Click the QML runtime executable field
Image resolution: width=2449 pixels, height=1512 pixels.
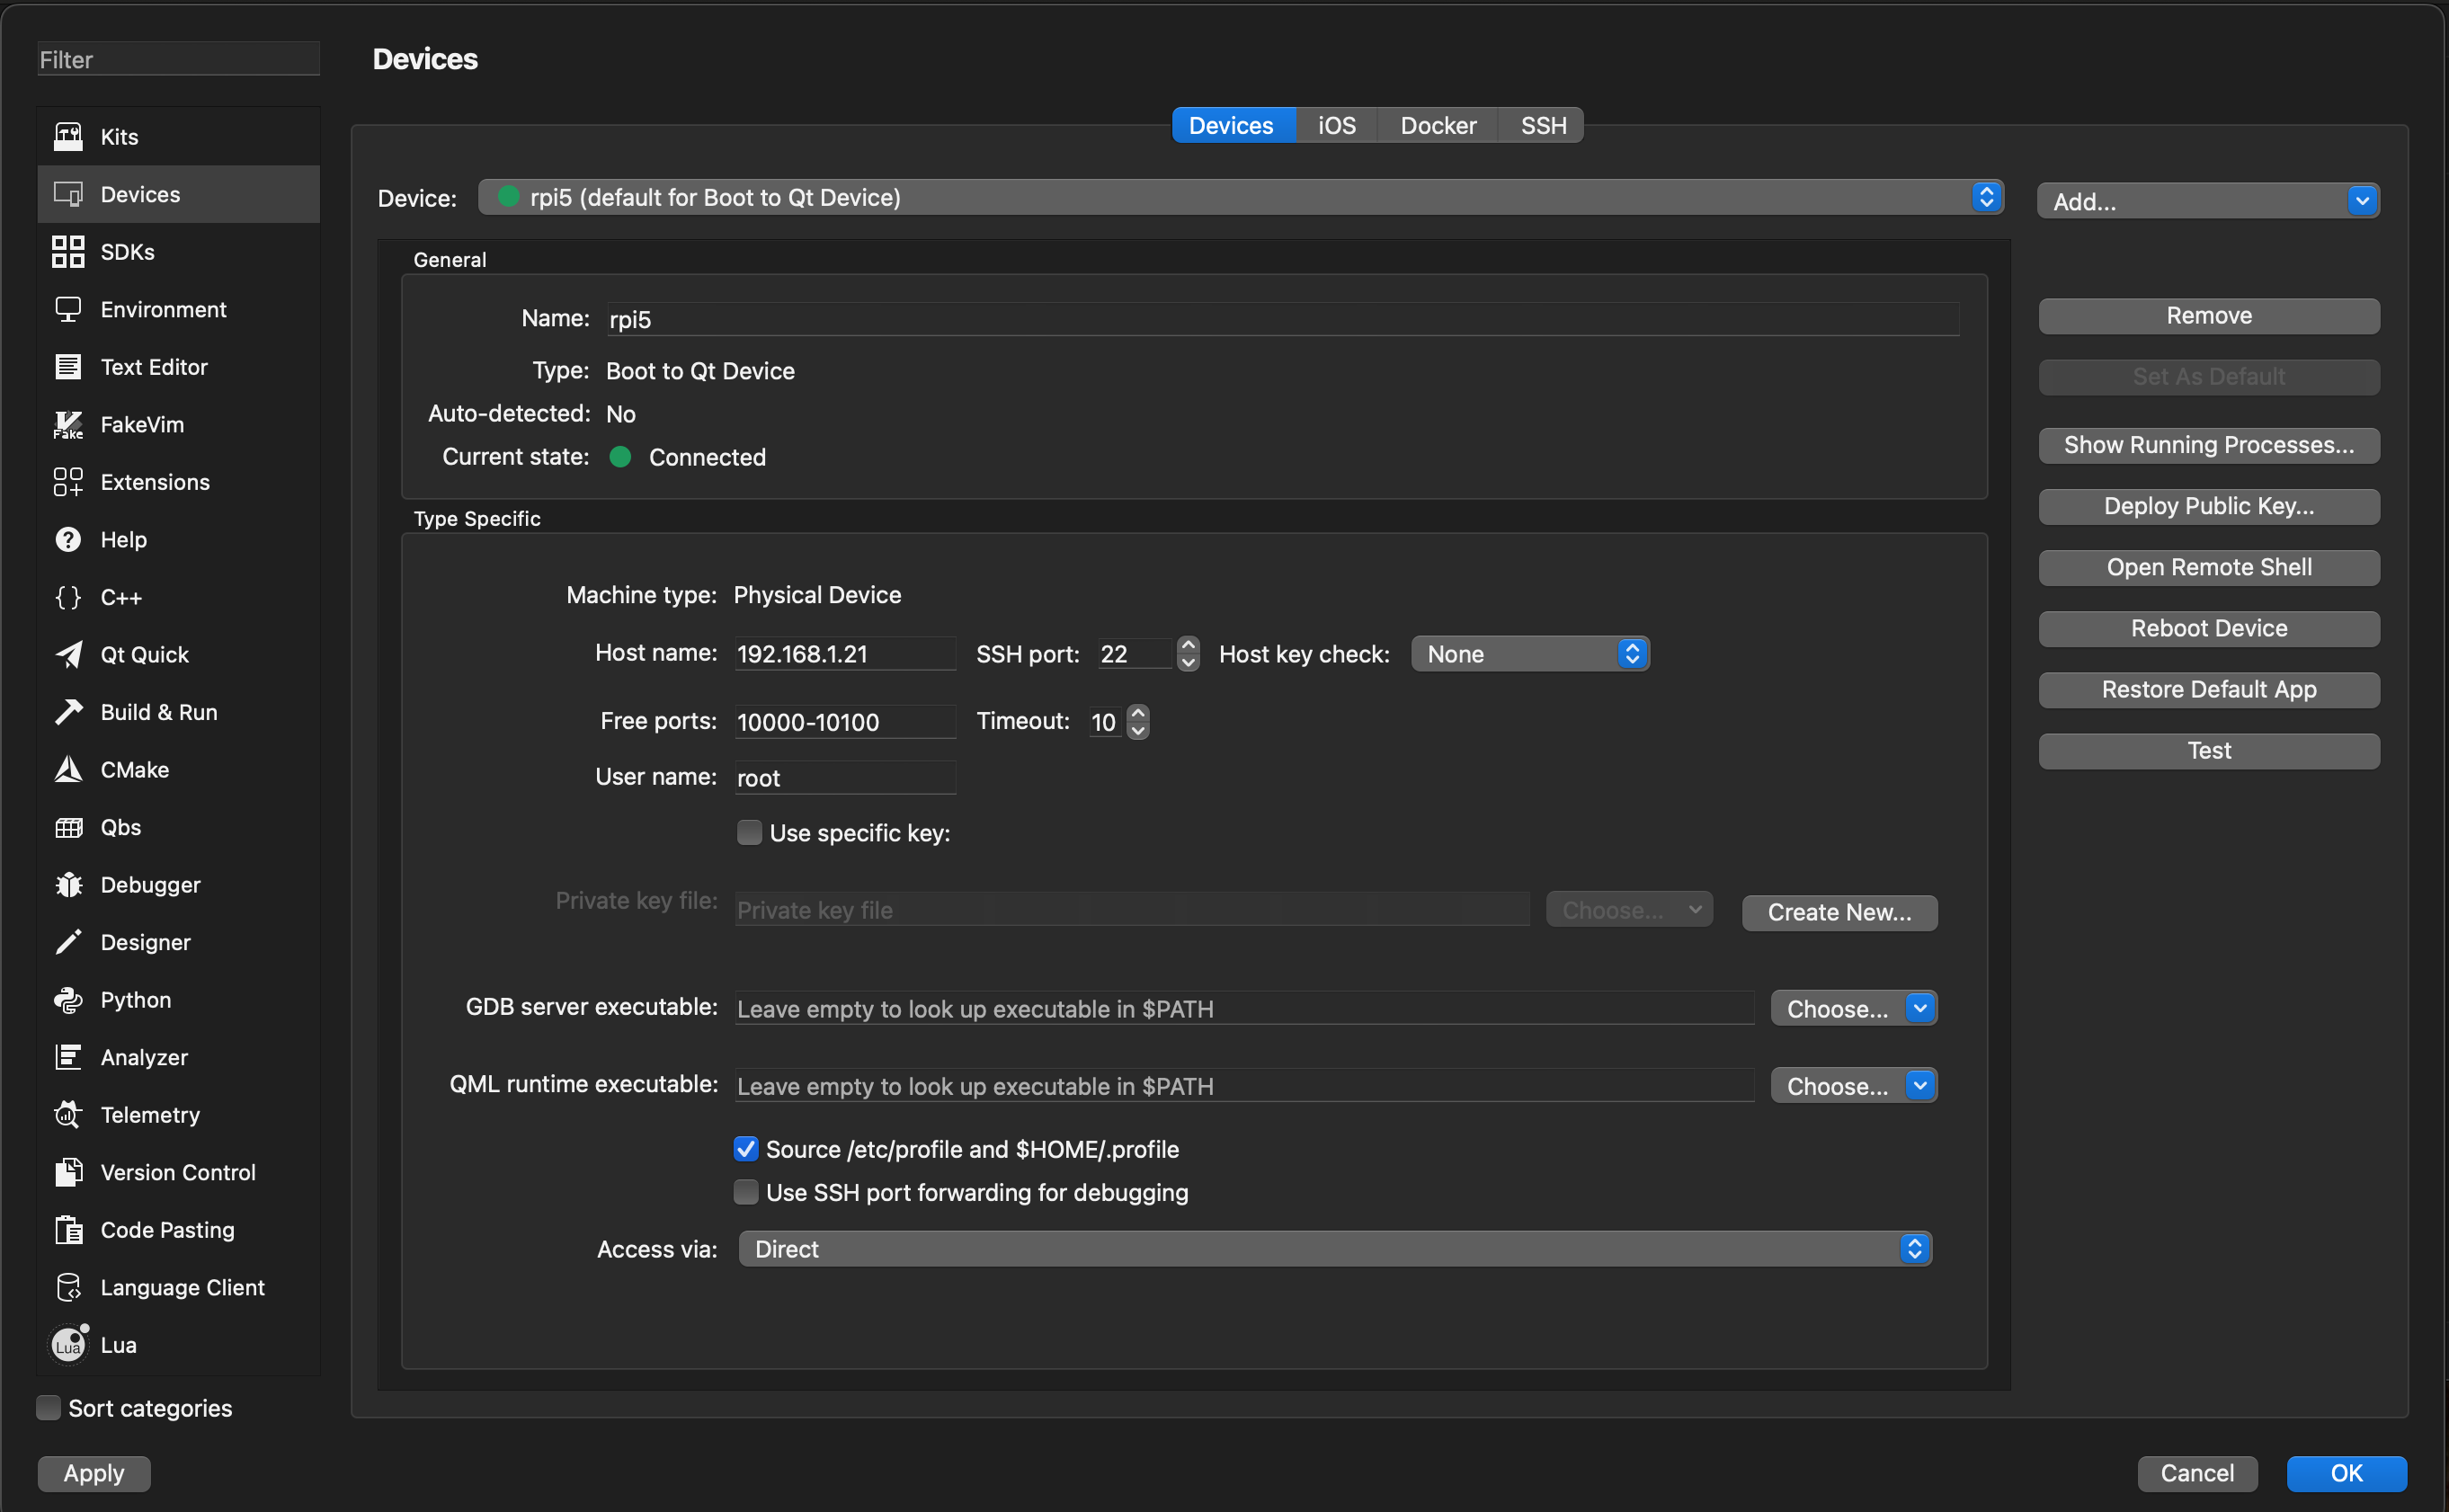pyautogui.click(x=1244, y=1085)
